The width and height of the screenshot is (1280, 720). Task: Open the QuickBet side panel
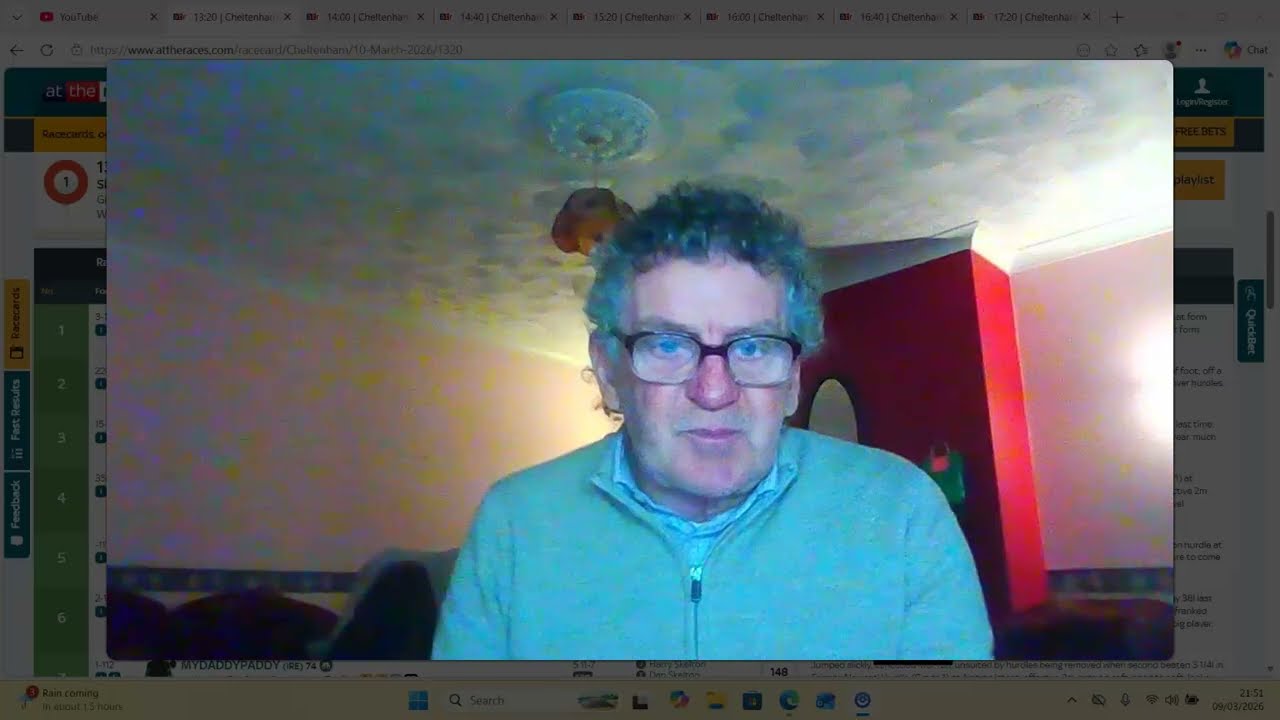(1250, 320)
